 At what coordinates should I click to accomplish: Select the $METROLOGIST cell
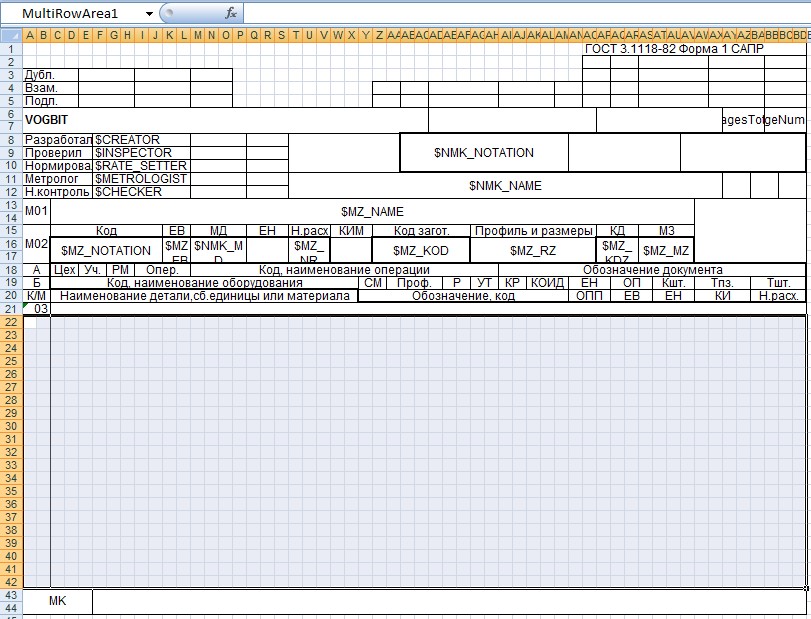(140, 179)
